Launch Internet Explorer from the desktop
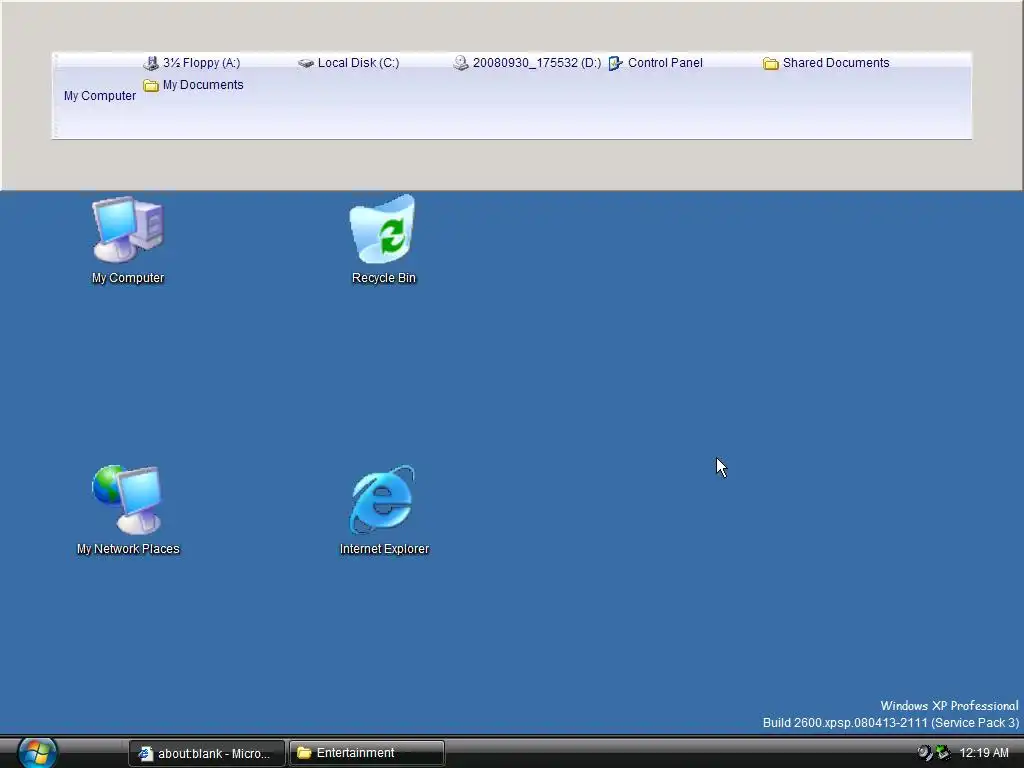This screenshot has height=768, width=1024. (x=384, y=511)
